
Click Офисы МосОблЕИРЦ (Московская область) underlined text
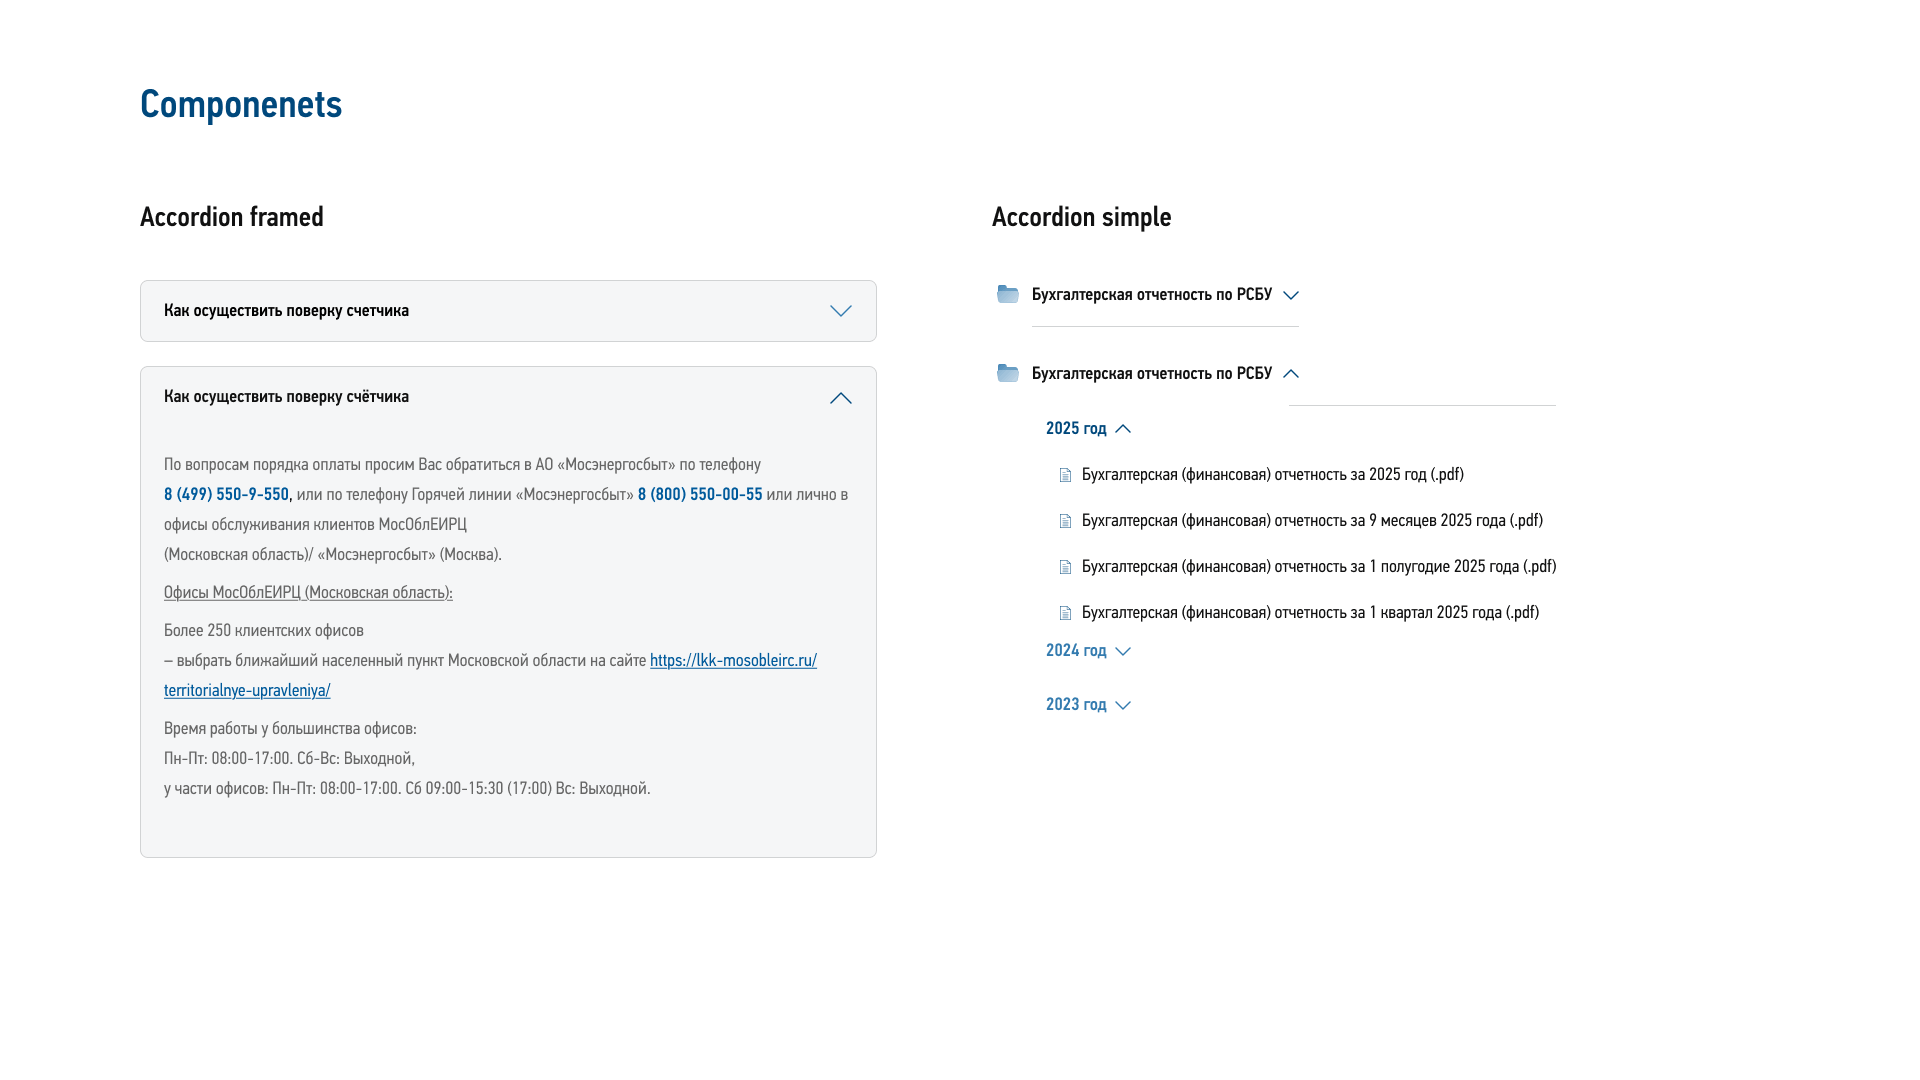tap(308, 593)
